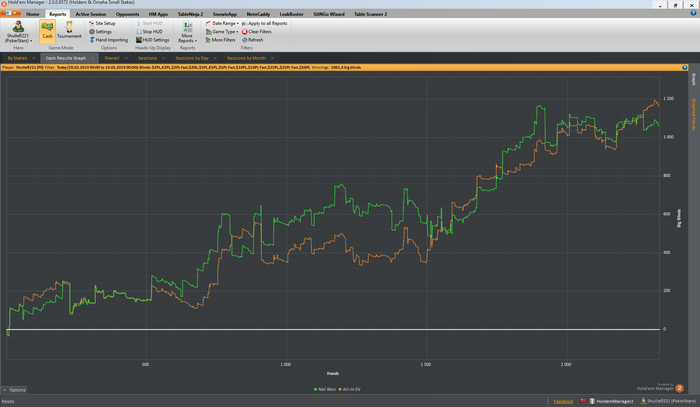
Task: Switch to Overall report tab
Action: pyautogui.click(x=112, y=58)
